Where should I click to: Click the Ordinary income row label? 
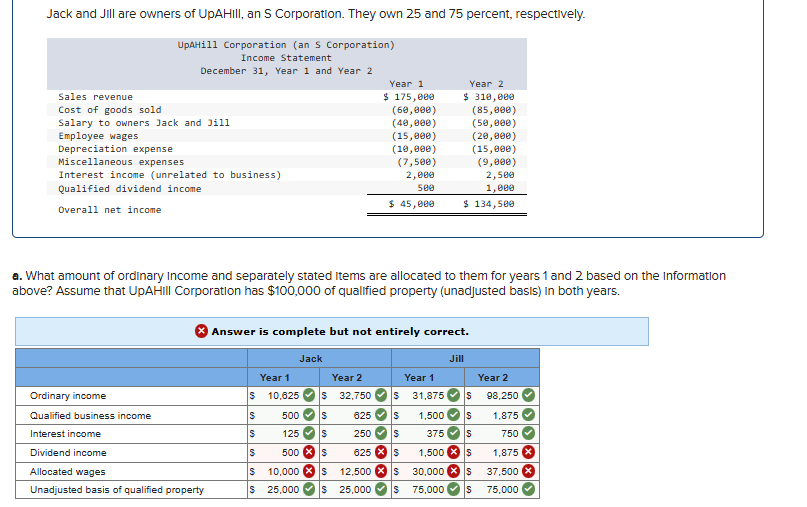(68, 396)
